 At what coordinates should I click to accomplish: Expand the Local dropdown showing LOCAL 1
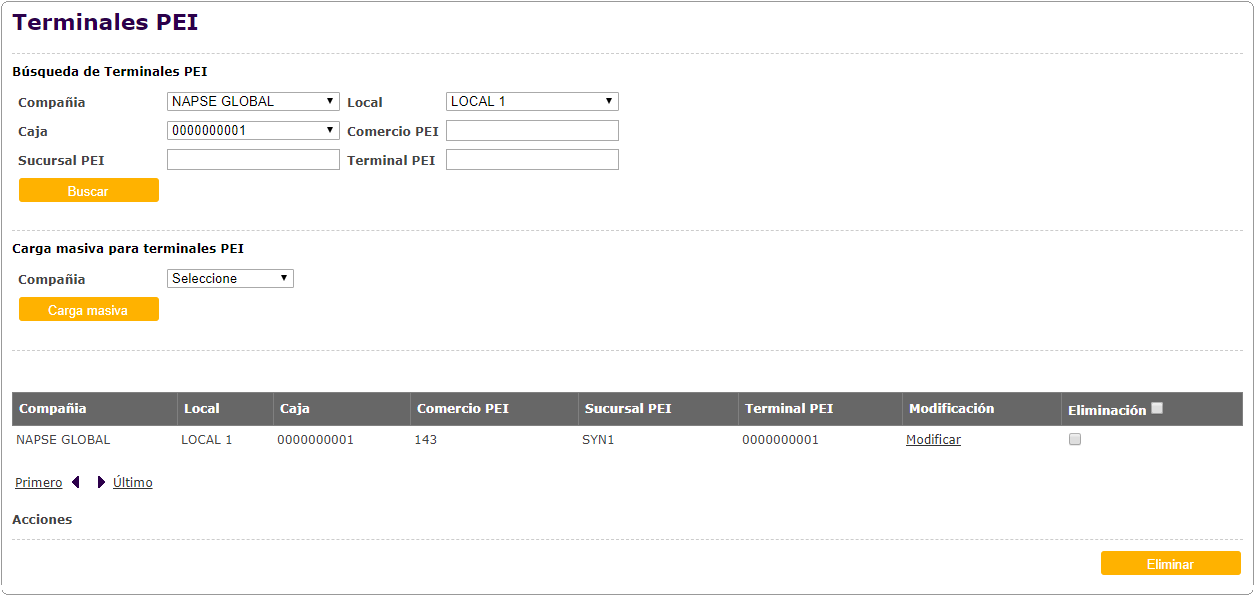click(x=532, y=101)
